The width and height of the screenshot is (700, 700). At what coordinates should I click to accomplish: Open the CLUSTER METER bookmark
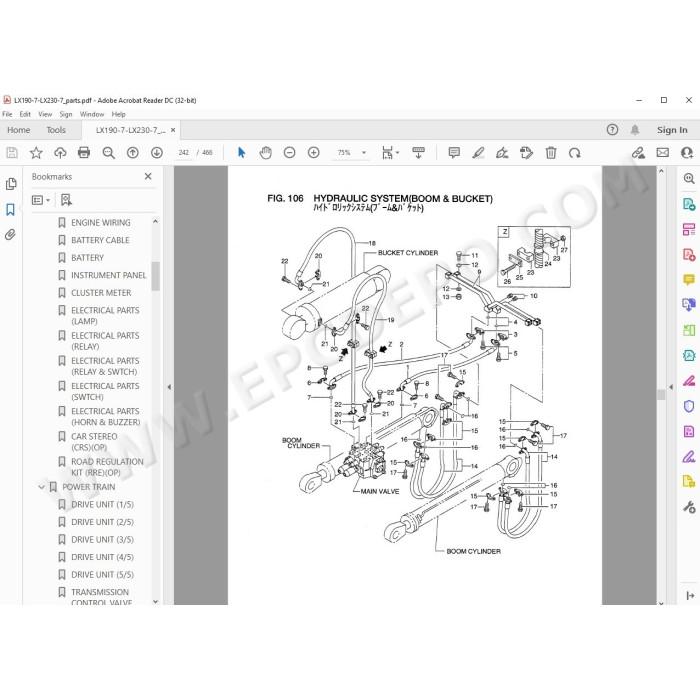pos(101,293)
